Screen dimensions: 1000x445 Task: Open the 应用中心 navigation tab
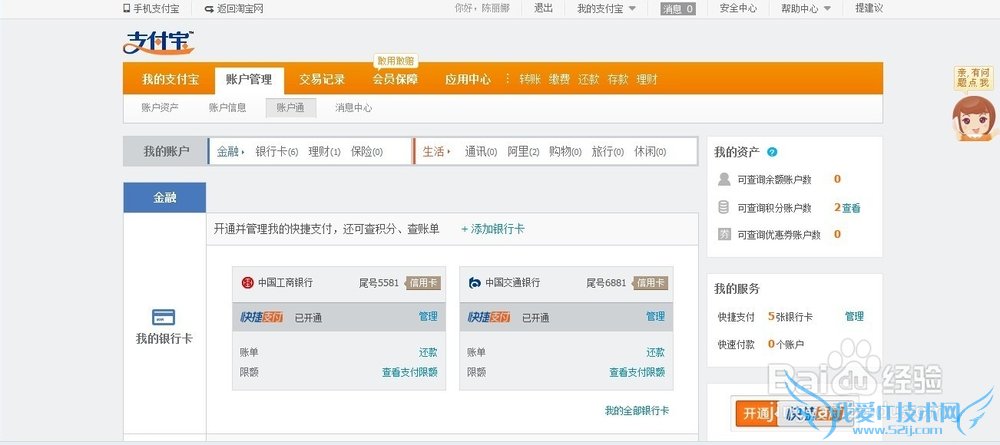[x=467, y=79]
